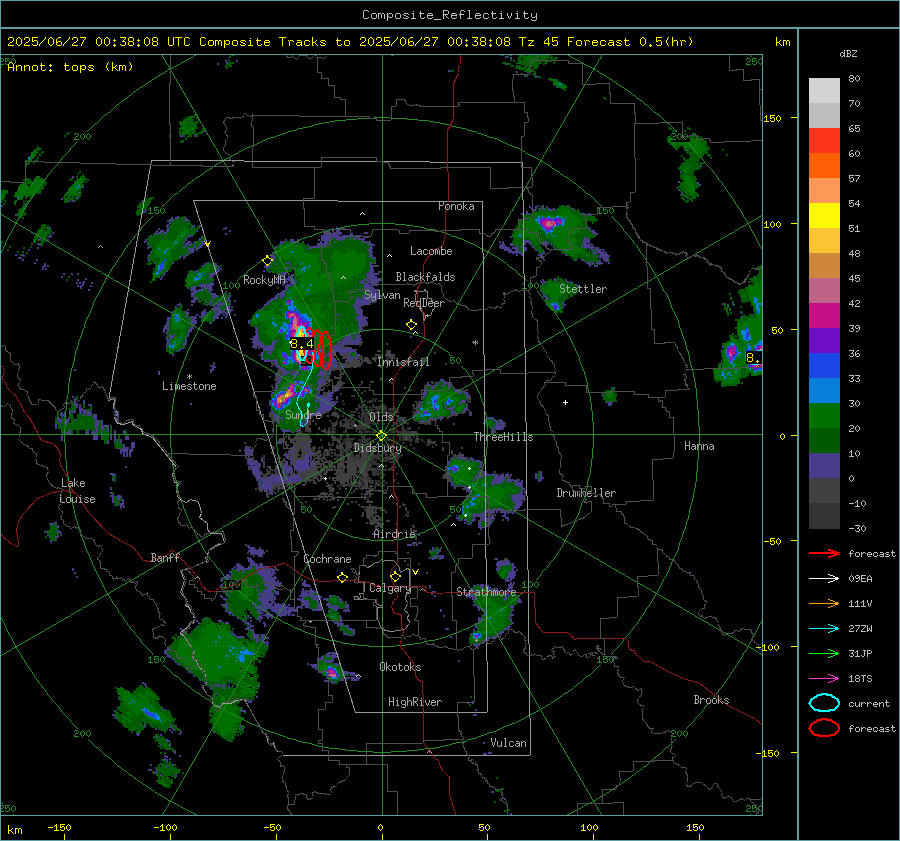The image size is (900, 841).
Task: Click the Olds label
Action: pos(381,417)
